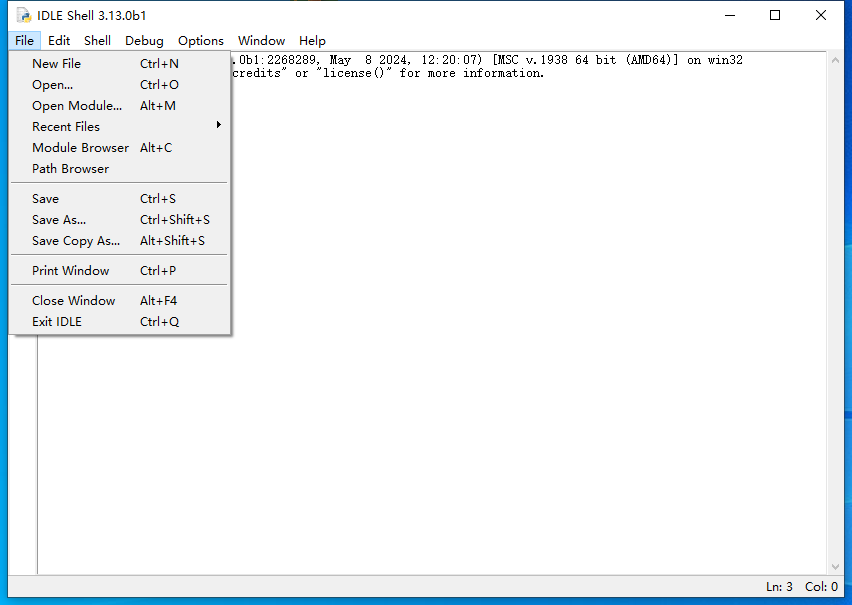Click the scrollbar up arrow
This screenshot has width=852, height=605.
coord(835,60)
